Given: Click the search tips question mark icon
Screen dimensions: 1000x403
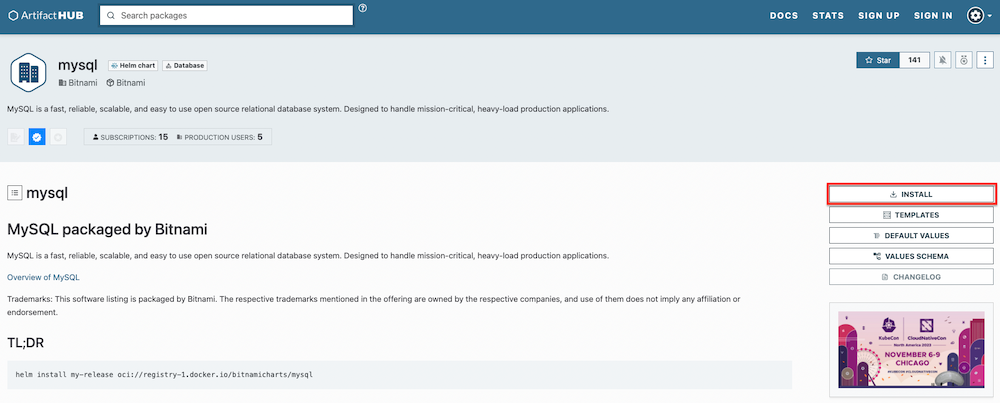Looking at the screenshot, I should (x=363, y=8).
